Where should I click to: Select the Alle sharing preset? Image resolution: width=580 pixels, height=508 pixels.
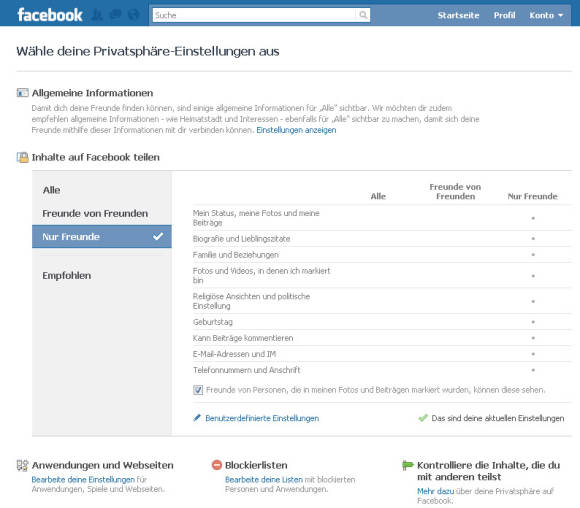102,190
